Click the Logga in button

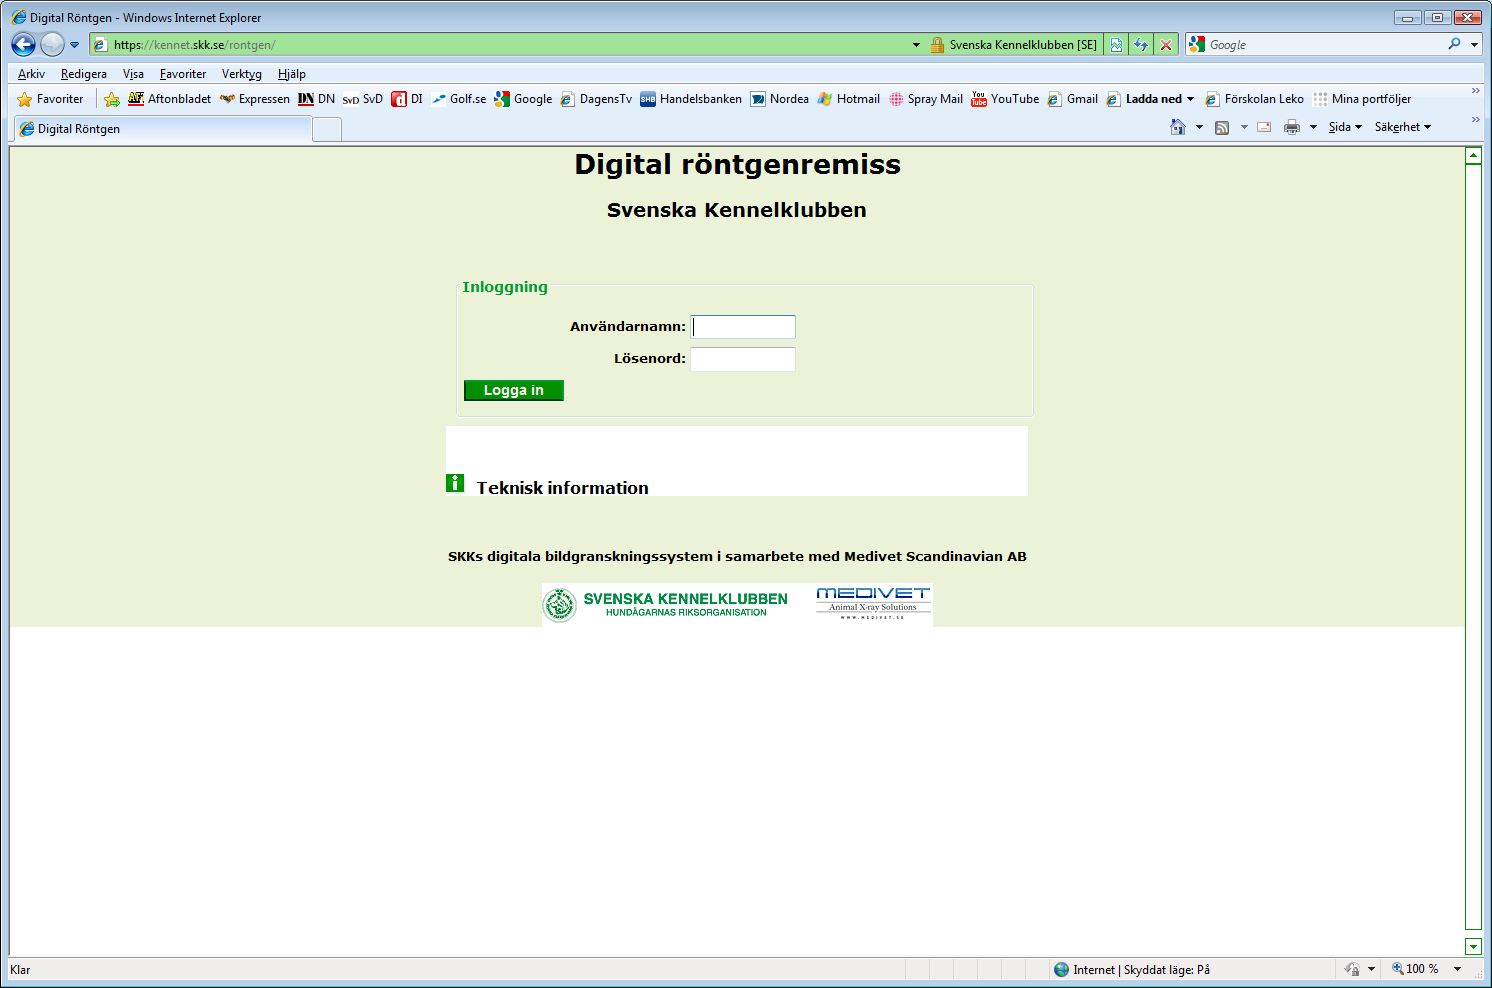coord(514,390)
